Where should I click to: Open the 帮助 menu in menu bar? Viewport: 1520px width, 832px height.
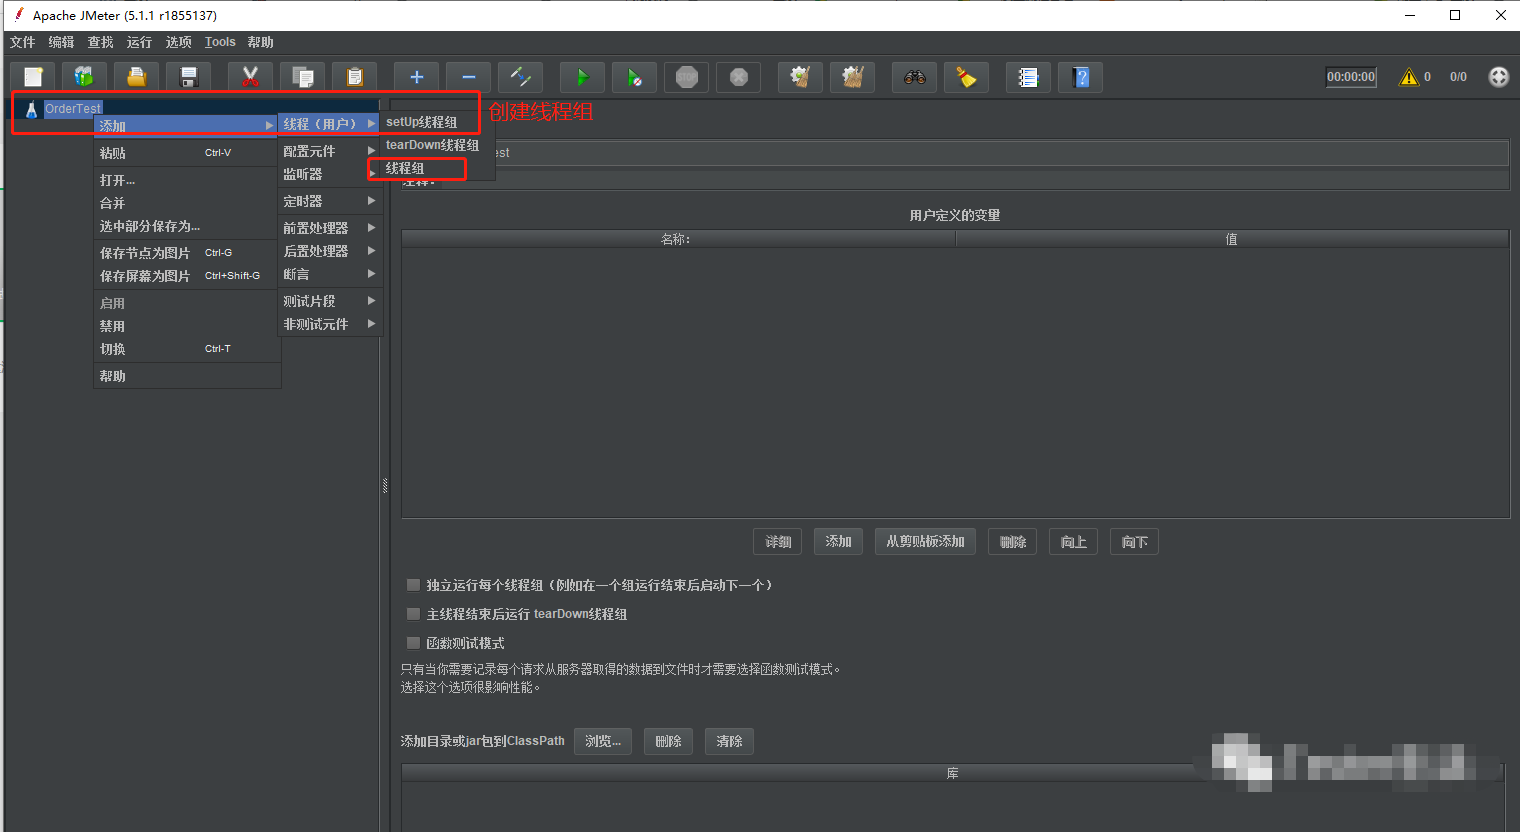coord(260,42)
